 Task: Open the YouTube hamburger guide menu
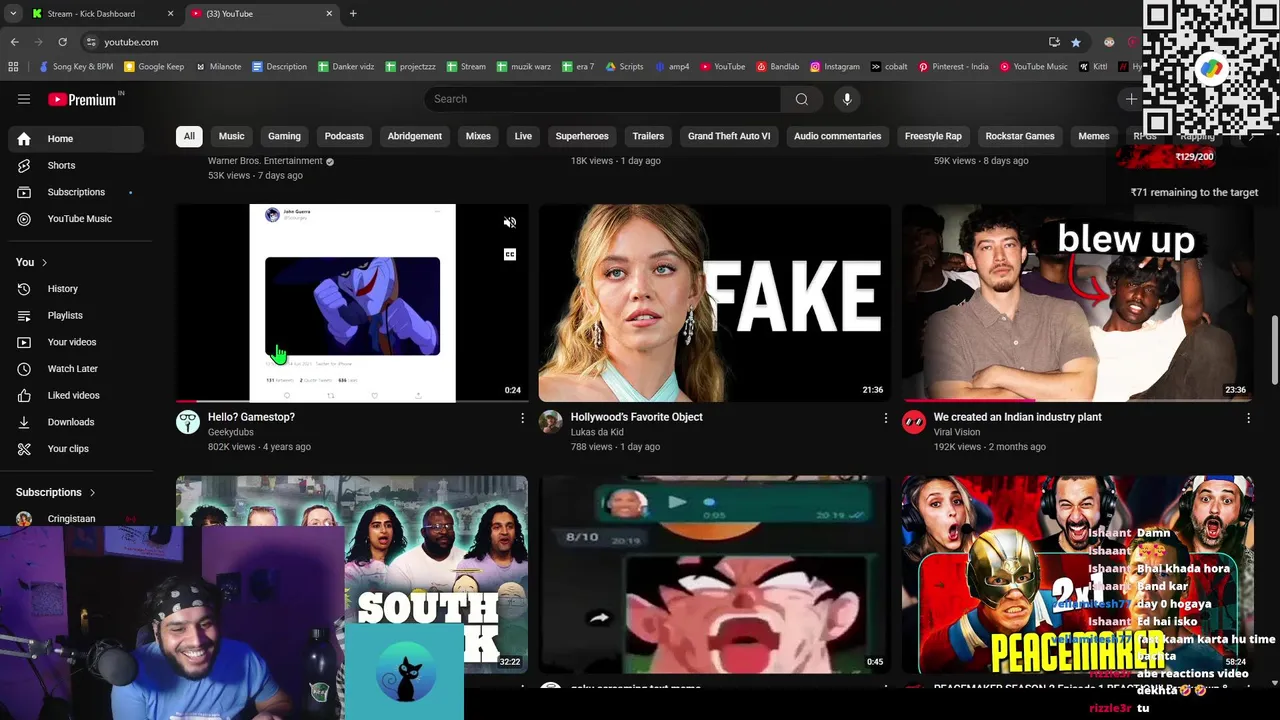tap(24, 99)
